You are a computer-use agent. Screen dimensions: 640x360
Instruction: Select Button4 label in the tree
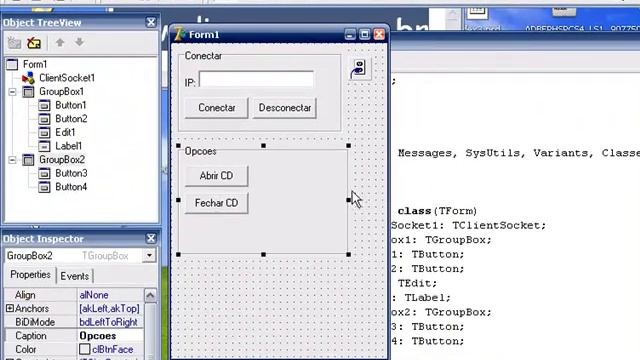coord(71,187)
